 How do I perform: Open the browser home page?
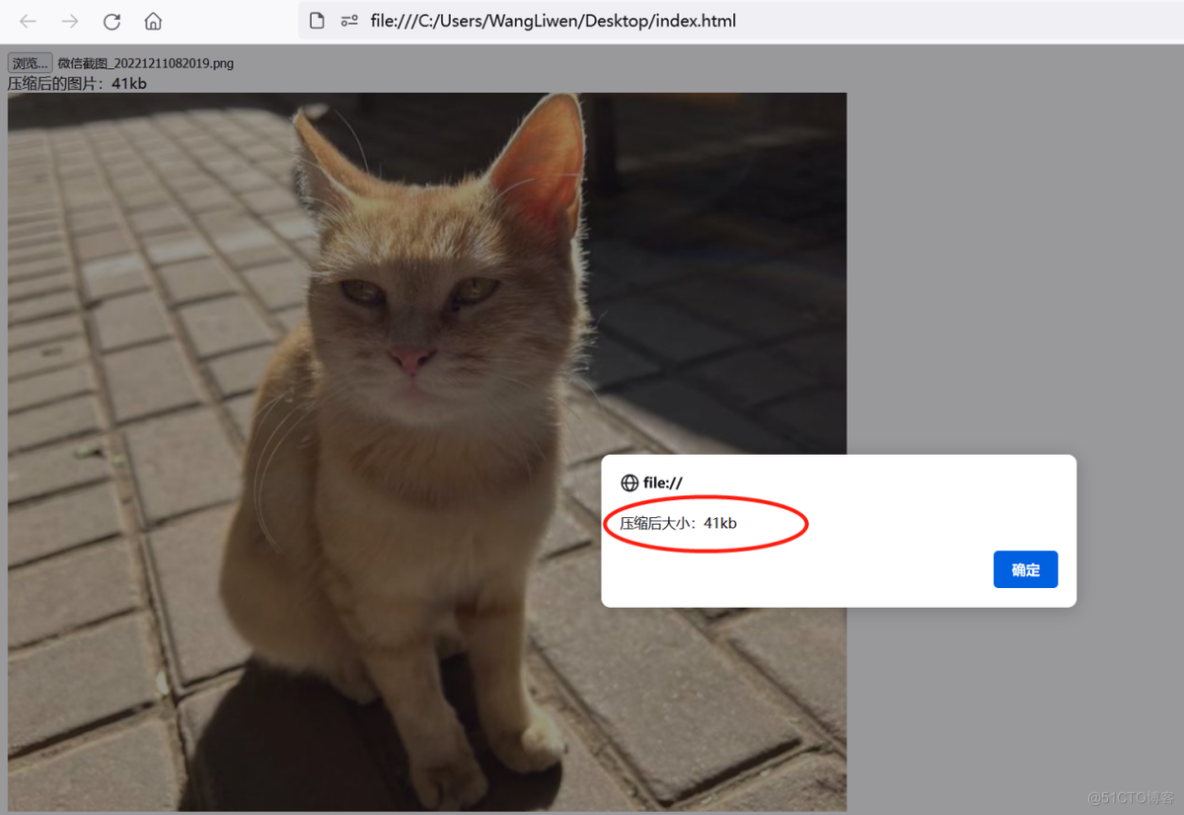coord(153,20)
